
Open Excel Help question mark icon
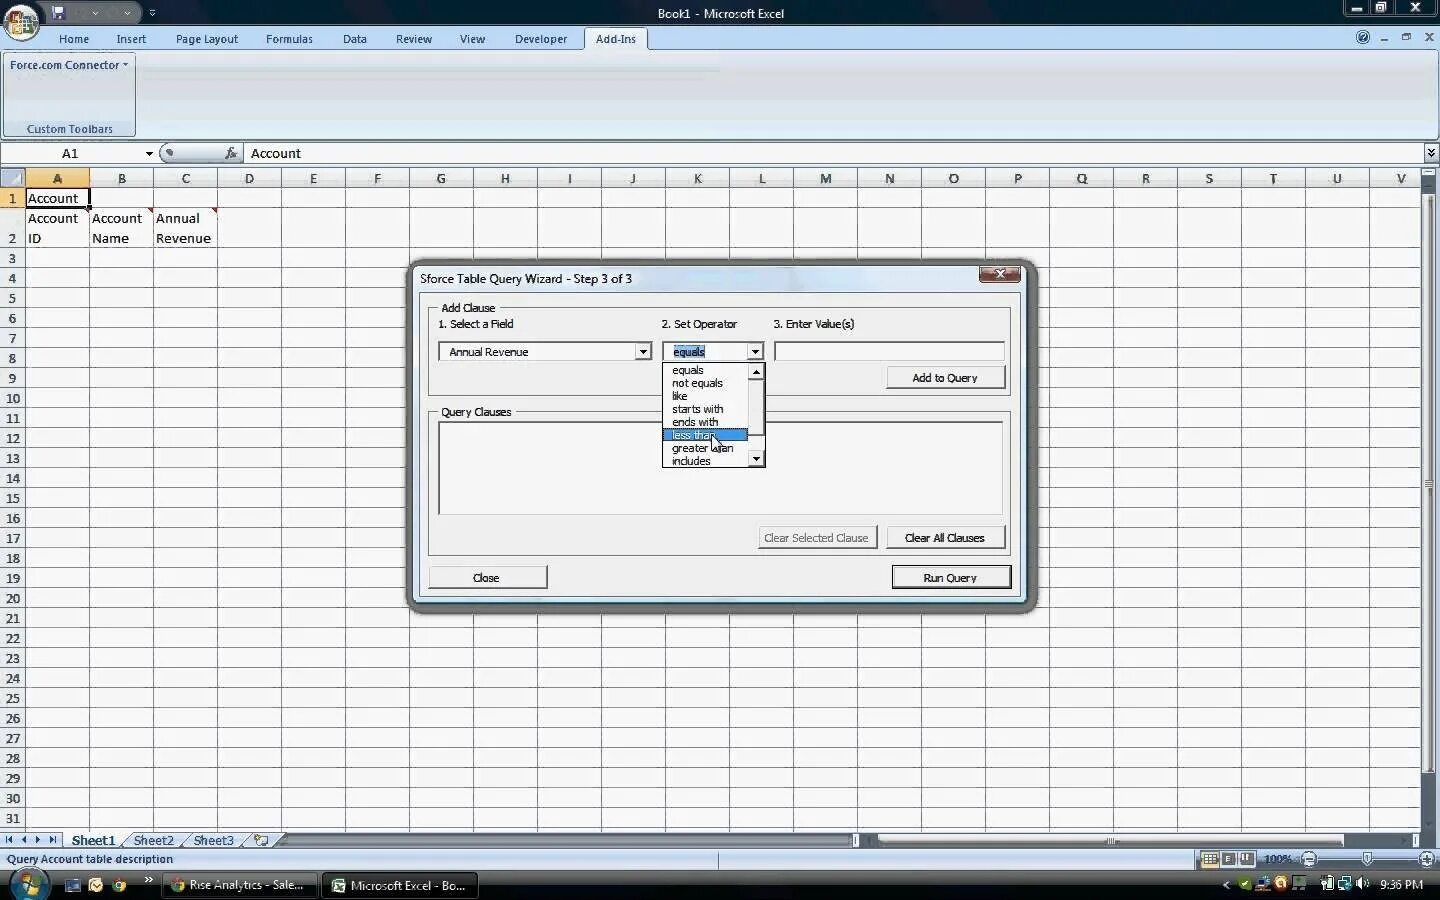(x=1363, y=37)
